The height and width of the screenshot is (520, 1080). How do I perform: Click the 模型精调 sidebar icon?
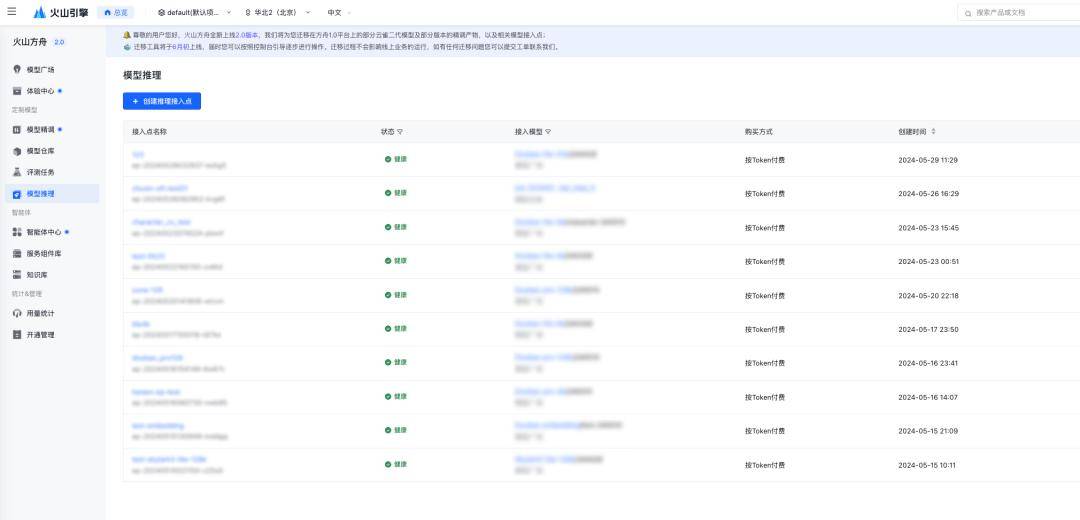click(x=17, y=129)
